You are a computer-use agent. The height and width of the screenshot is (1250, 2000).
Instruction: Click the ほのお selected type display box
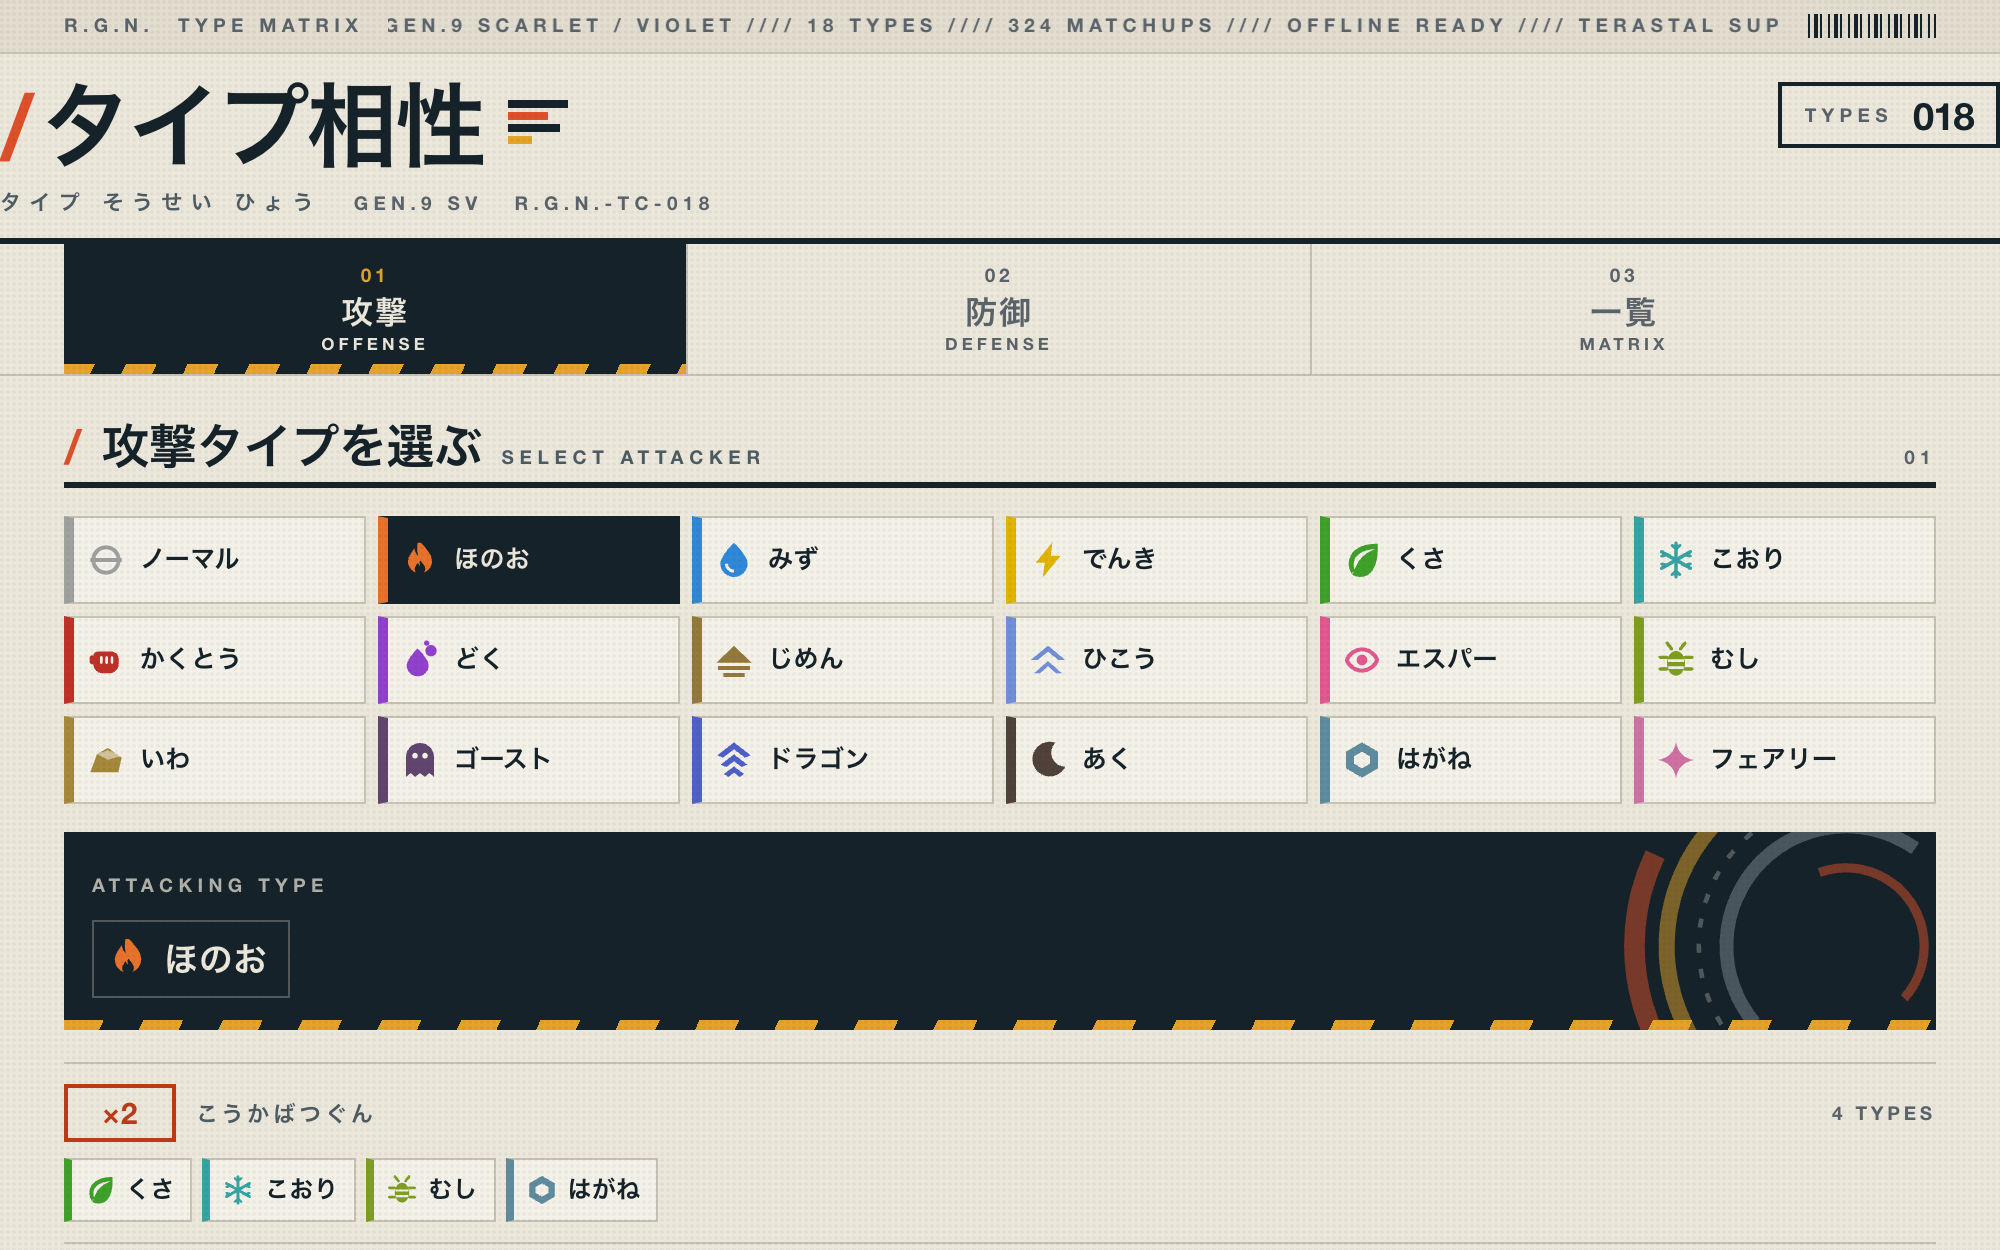click(191, 959)
